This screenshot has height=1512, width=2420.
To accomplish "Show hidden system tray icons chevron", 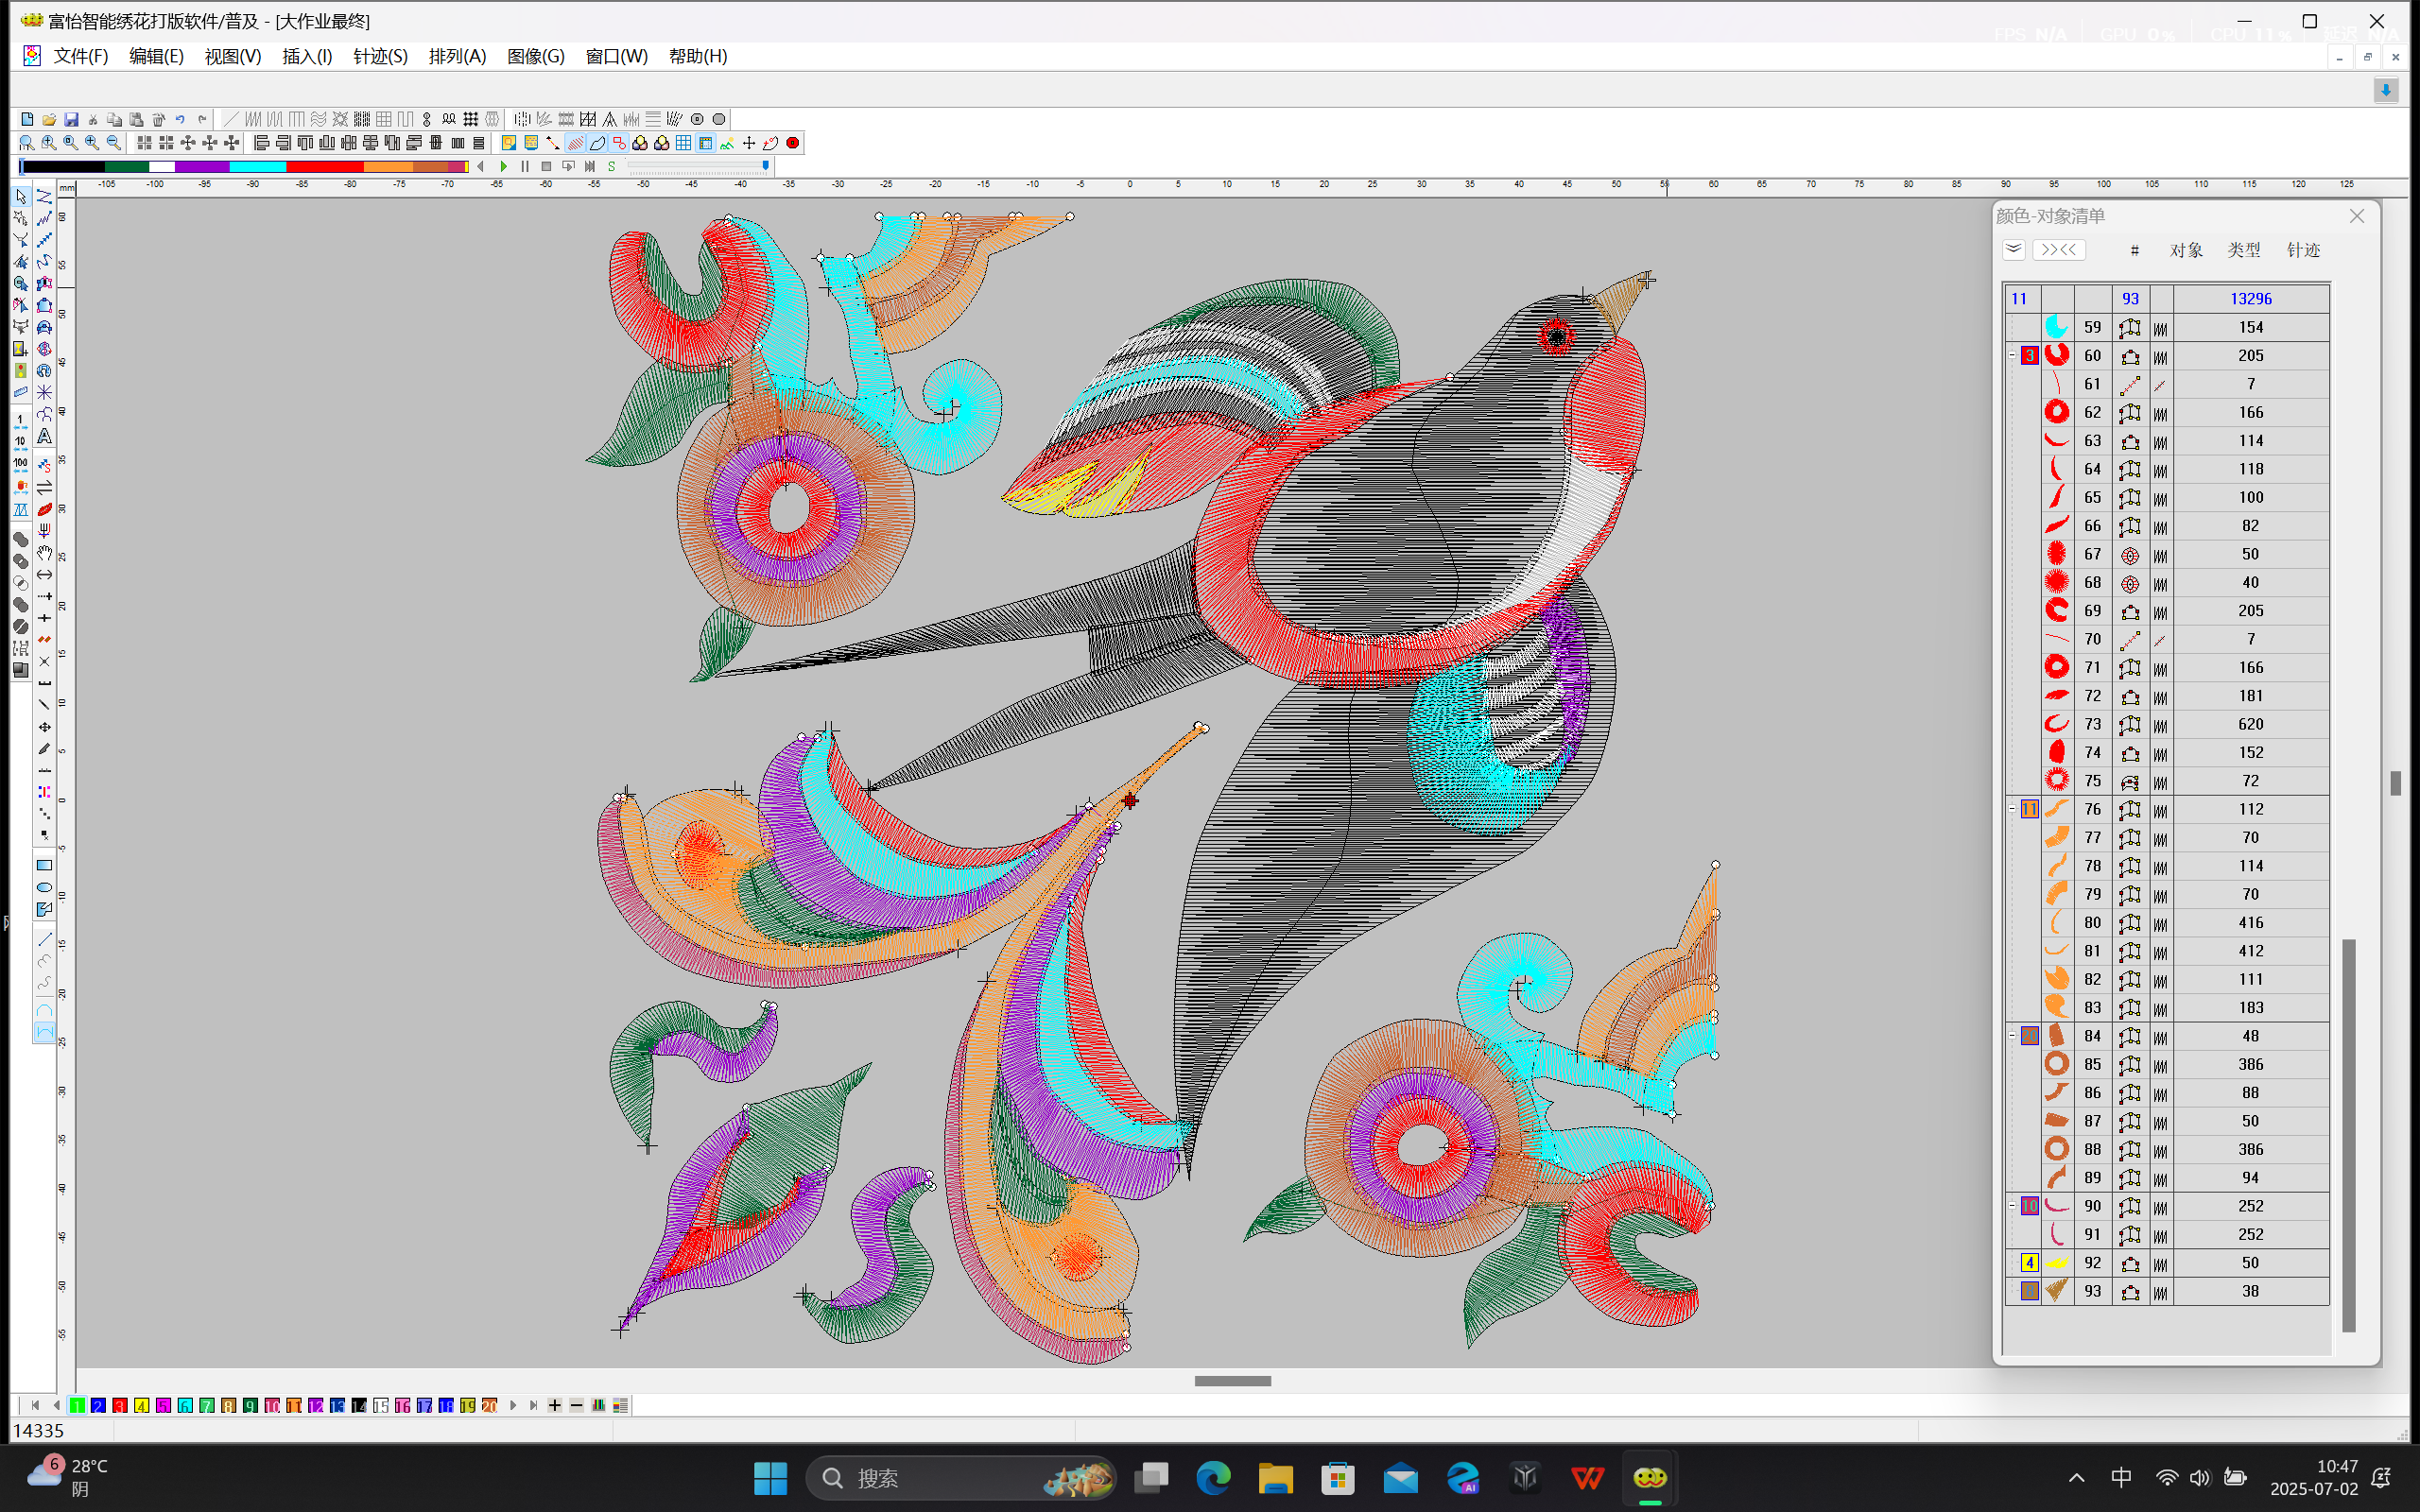I will 2076,1478.
